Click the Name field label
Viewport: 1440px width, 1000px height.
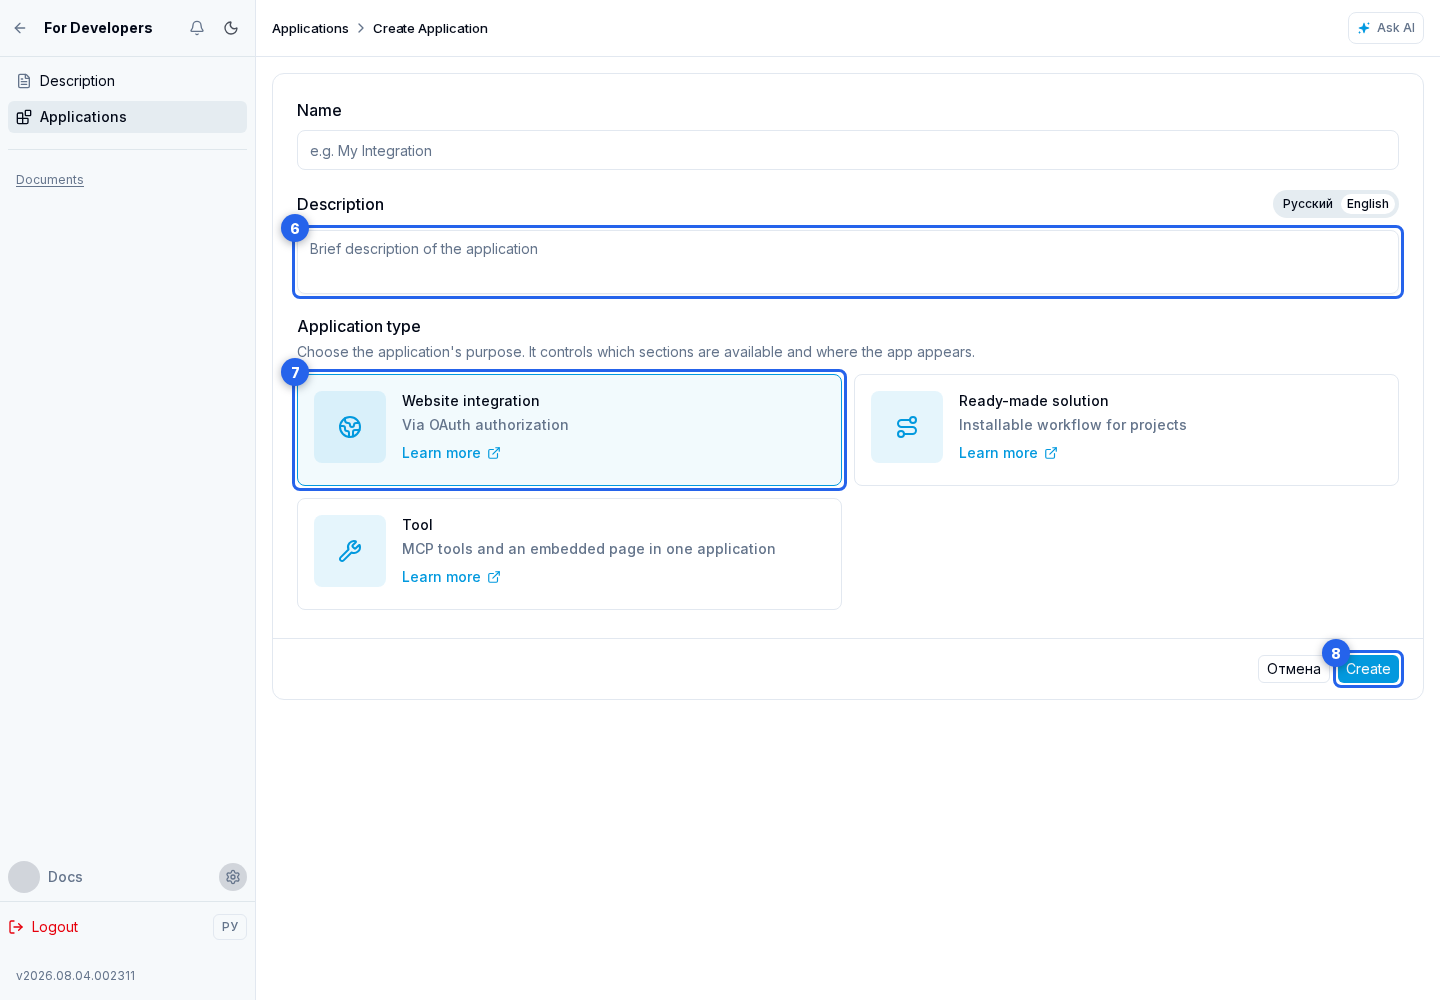[x=319, y=110]
